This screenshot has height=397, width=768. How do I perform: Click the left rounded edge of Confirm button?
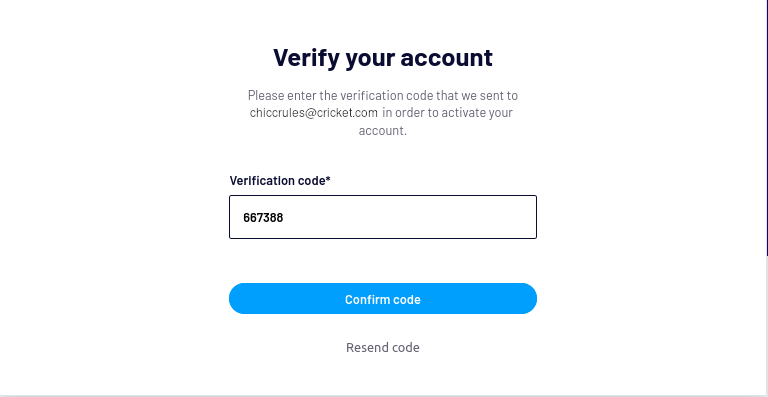(238, 299)
